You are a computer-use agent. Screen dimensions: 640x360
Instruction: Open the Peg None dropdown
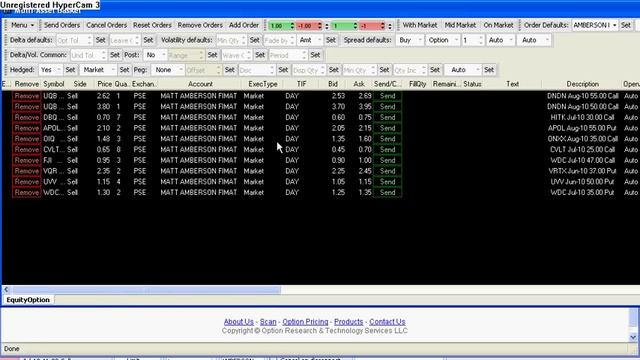[x=167, y=70]
